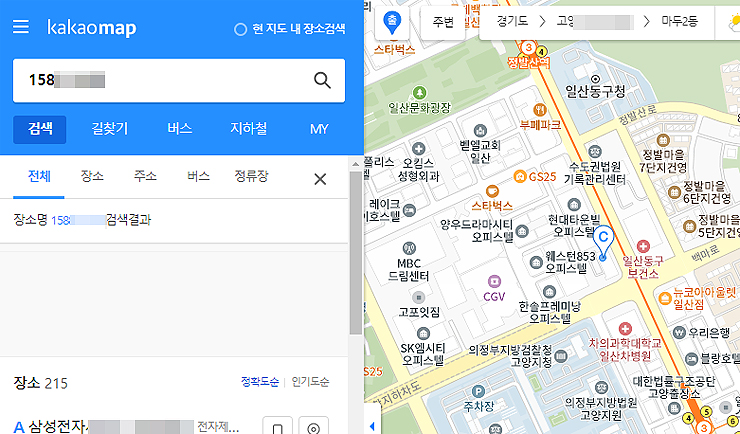Click the weather icon on map toolbar
Image resolution: width=740 pixels, height=434 pixels.
[733, 24]
